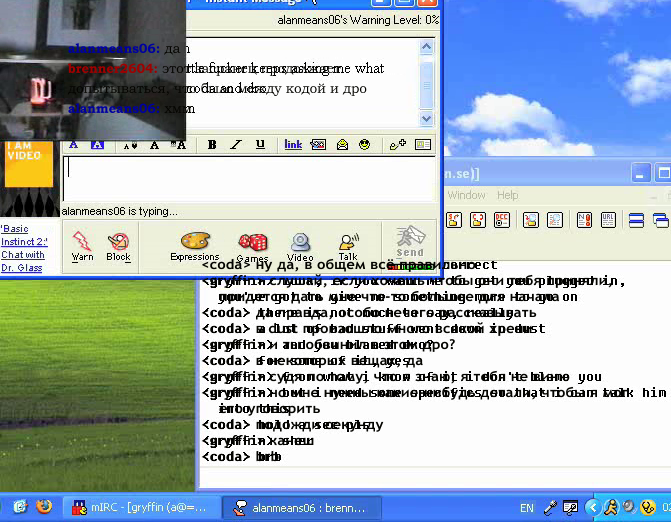Click mIRC Send file toolbar icon

tap(454, 220)
